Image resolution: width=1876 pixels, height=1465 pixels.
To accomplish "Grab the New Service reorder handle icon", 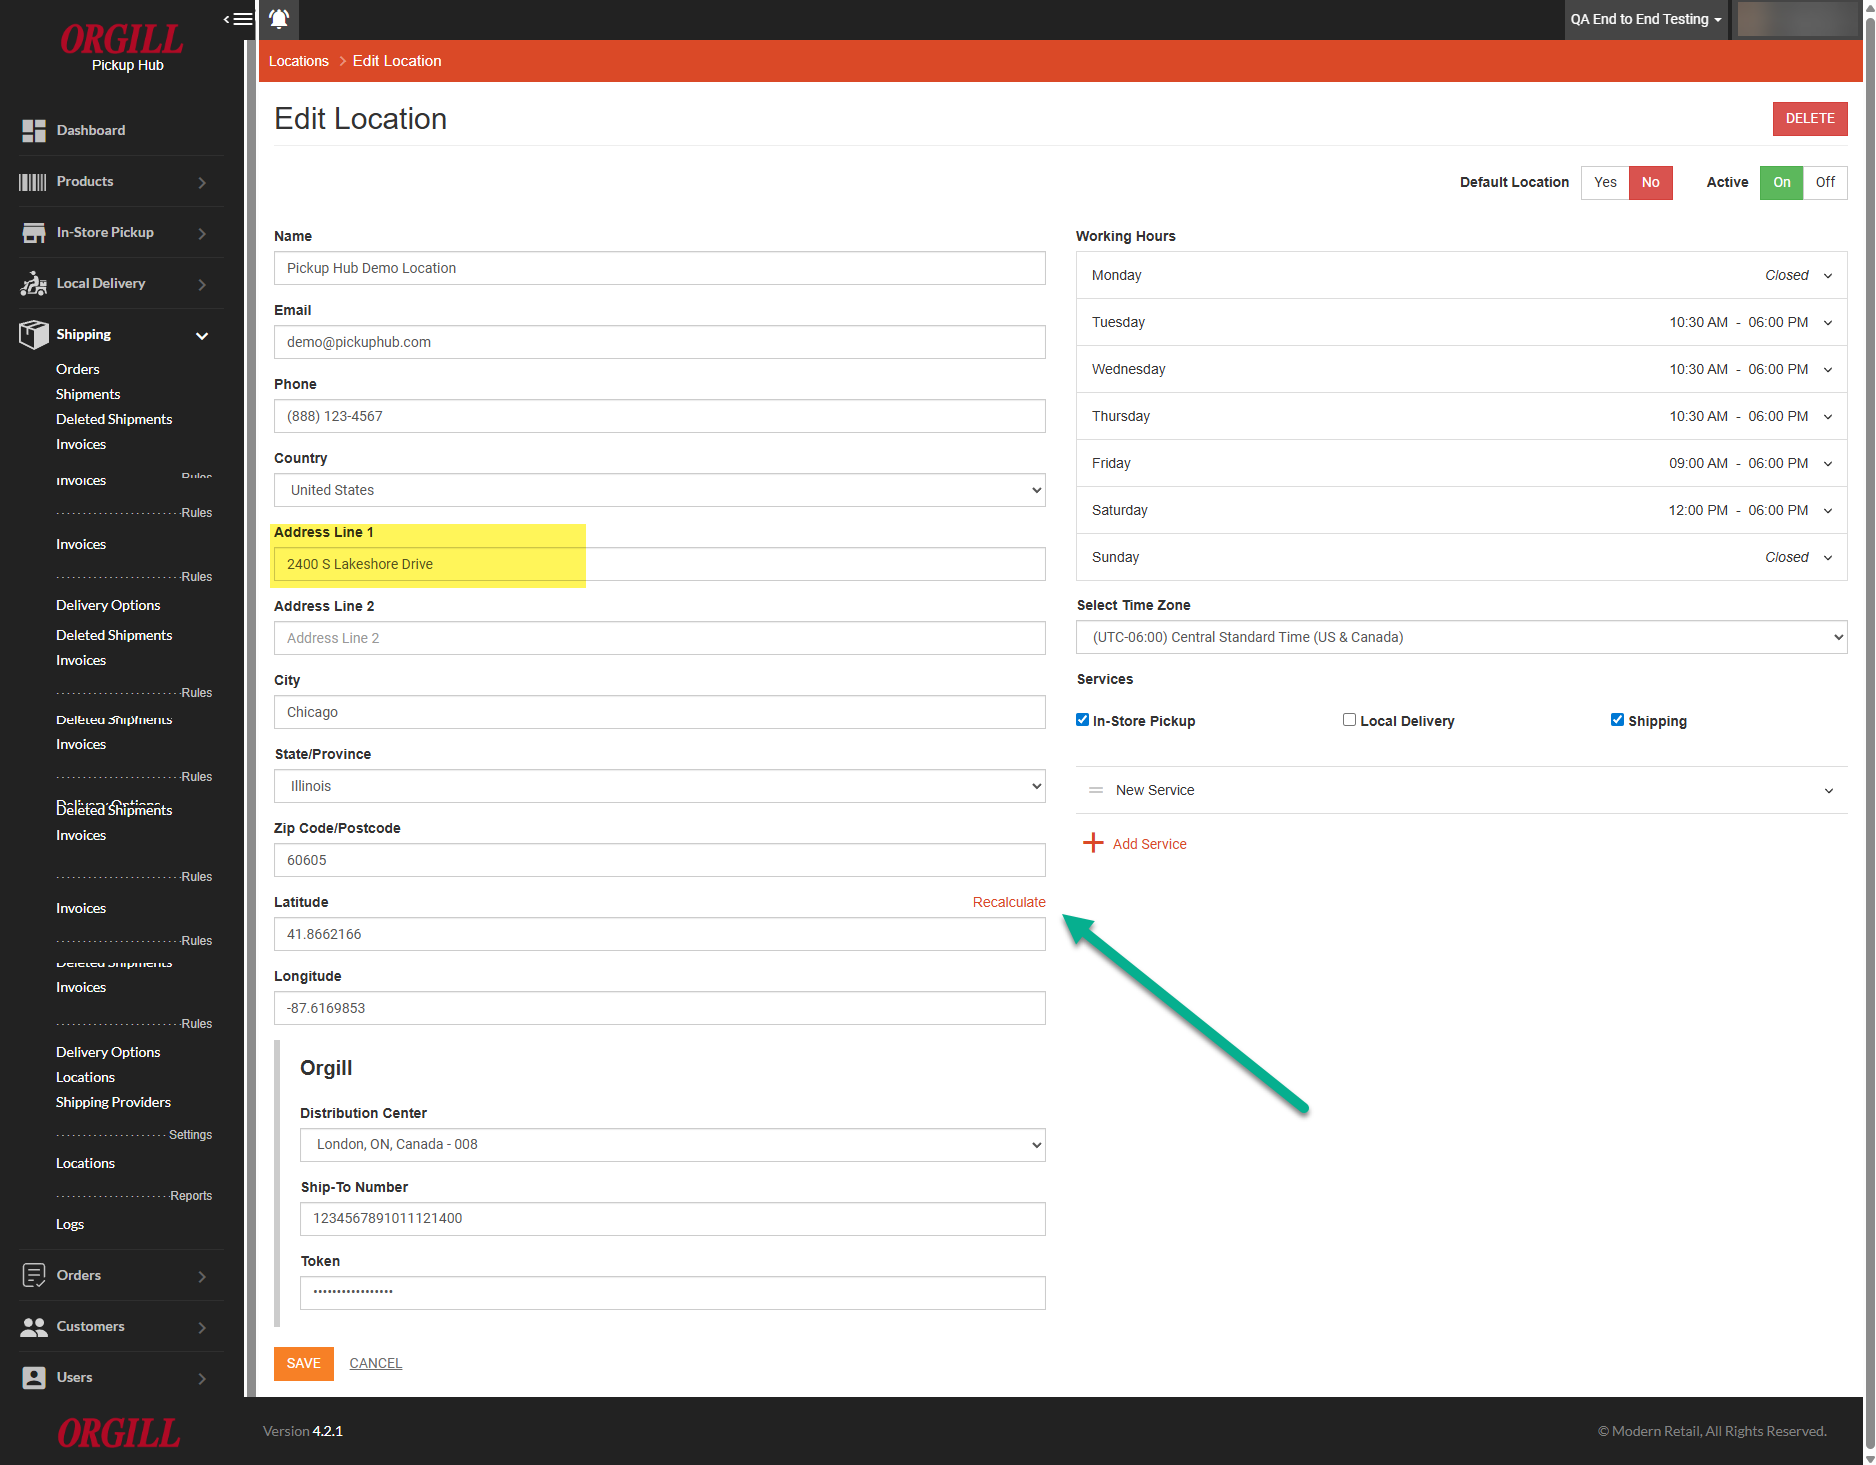I will tap(1096, 790).
